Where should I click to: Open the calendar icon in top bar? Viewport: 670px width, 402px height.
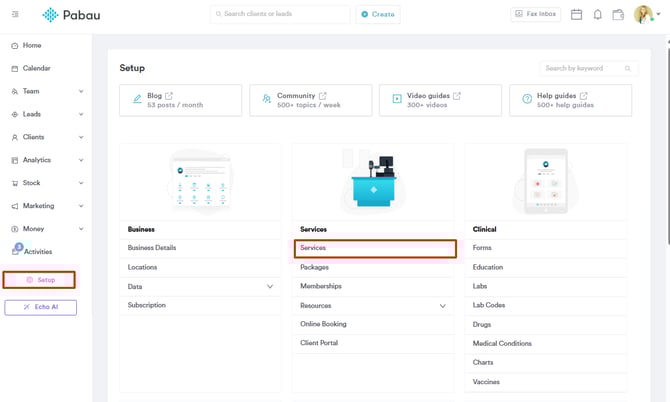click(x=576, y=14)
